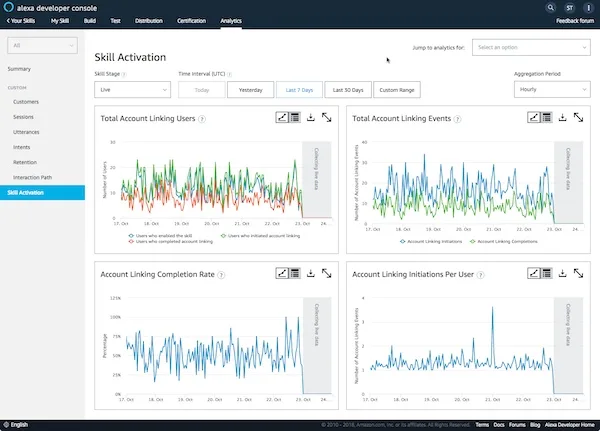600x431 pixels.
Task: Open 'Jump to analytics for' select dropdown
Action: 531,47
